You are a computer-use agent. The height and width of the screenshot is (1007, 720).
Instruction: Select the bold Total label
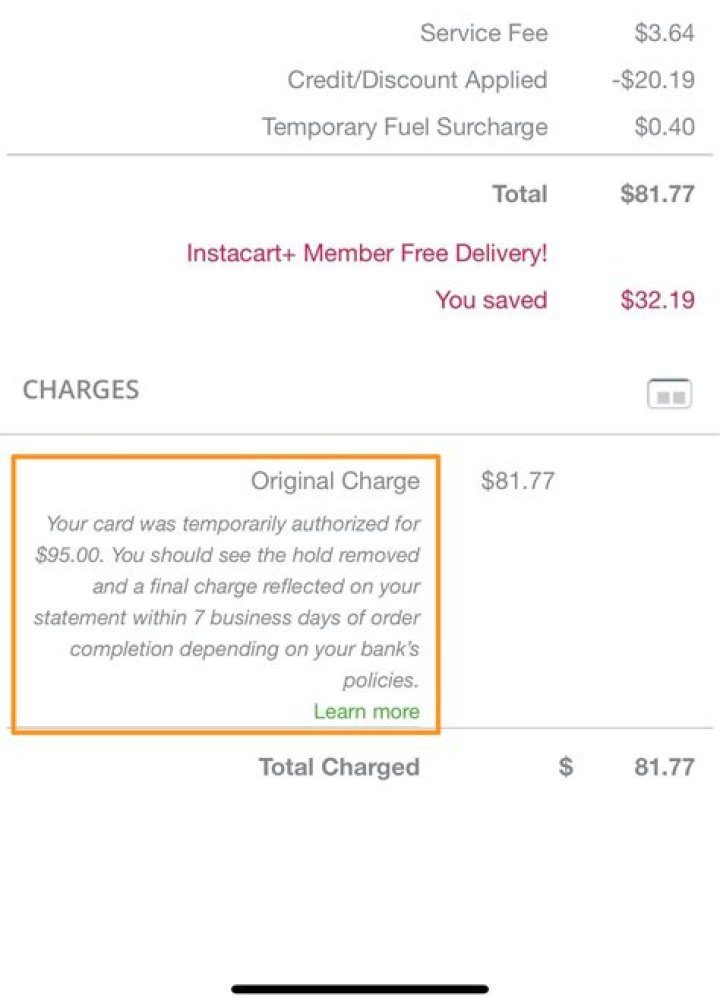pos(520,194)
